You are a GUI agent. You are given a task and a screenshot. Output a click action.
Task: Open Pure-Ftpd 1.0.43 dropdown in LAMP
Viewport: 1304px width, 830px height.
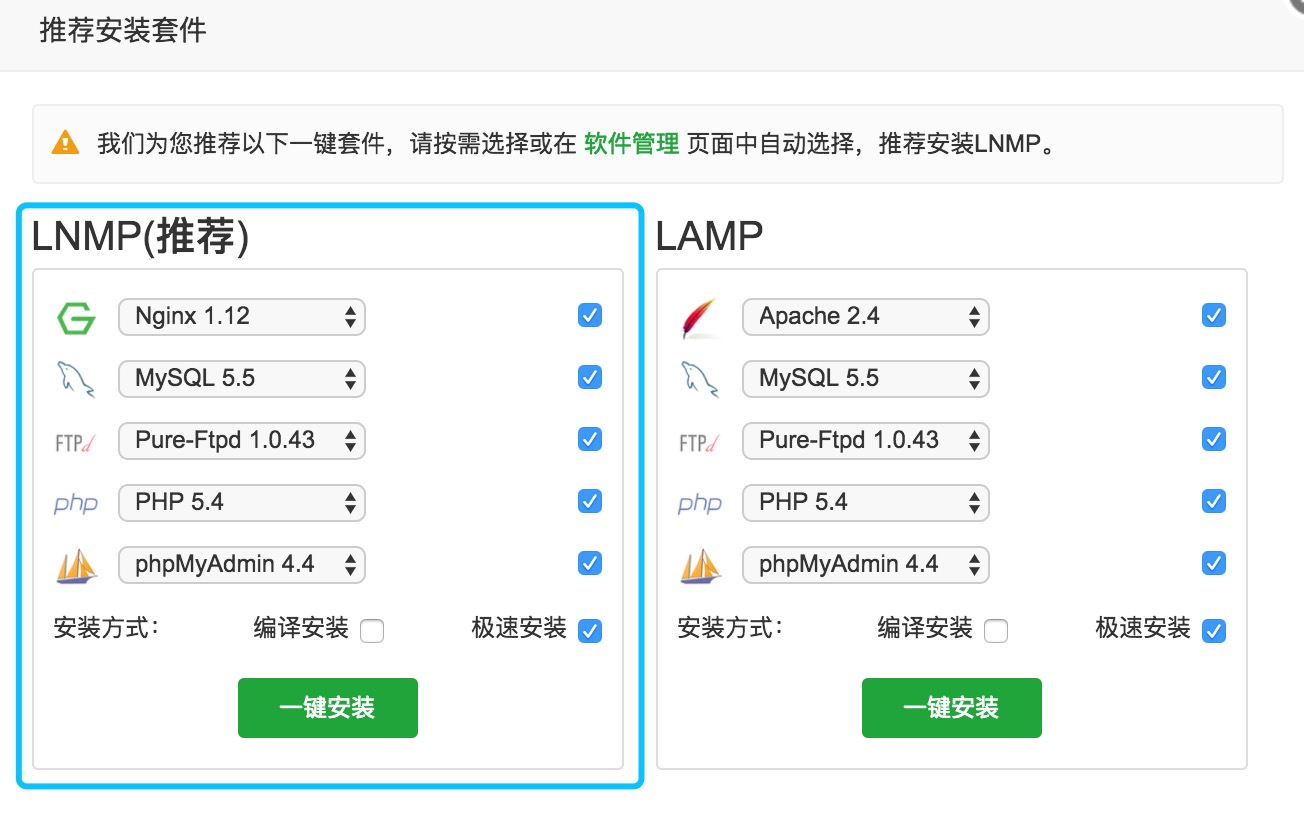(x=866, y=441)
